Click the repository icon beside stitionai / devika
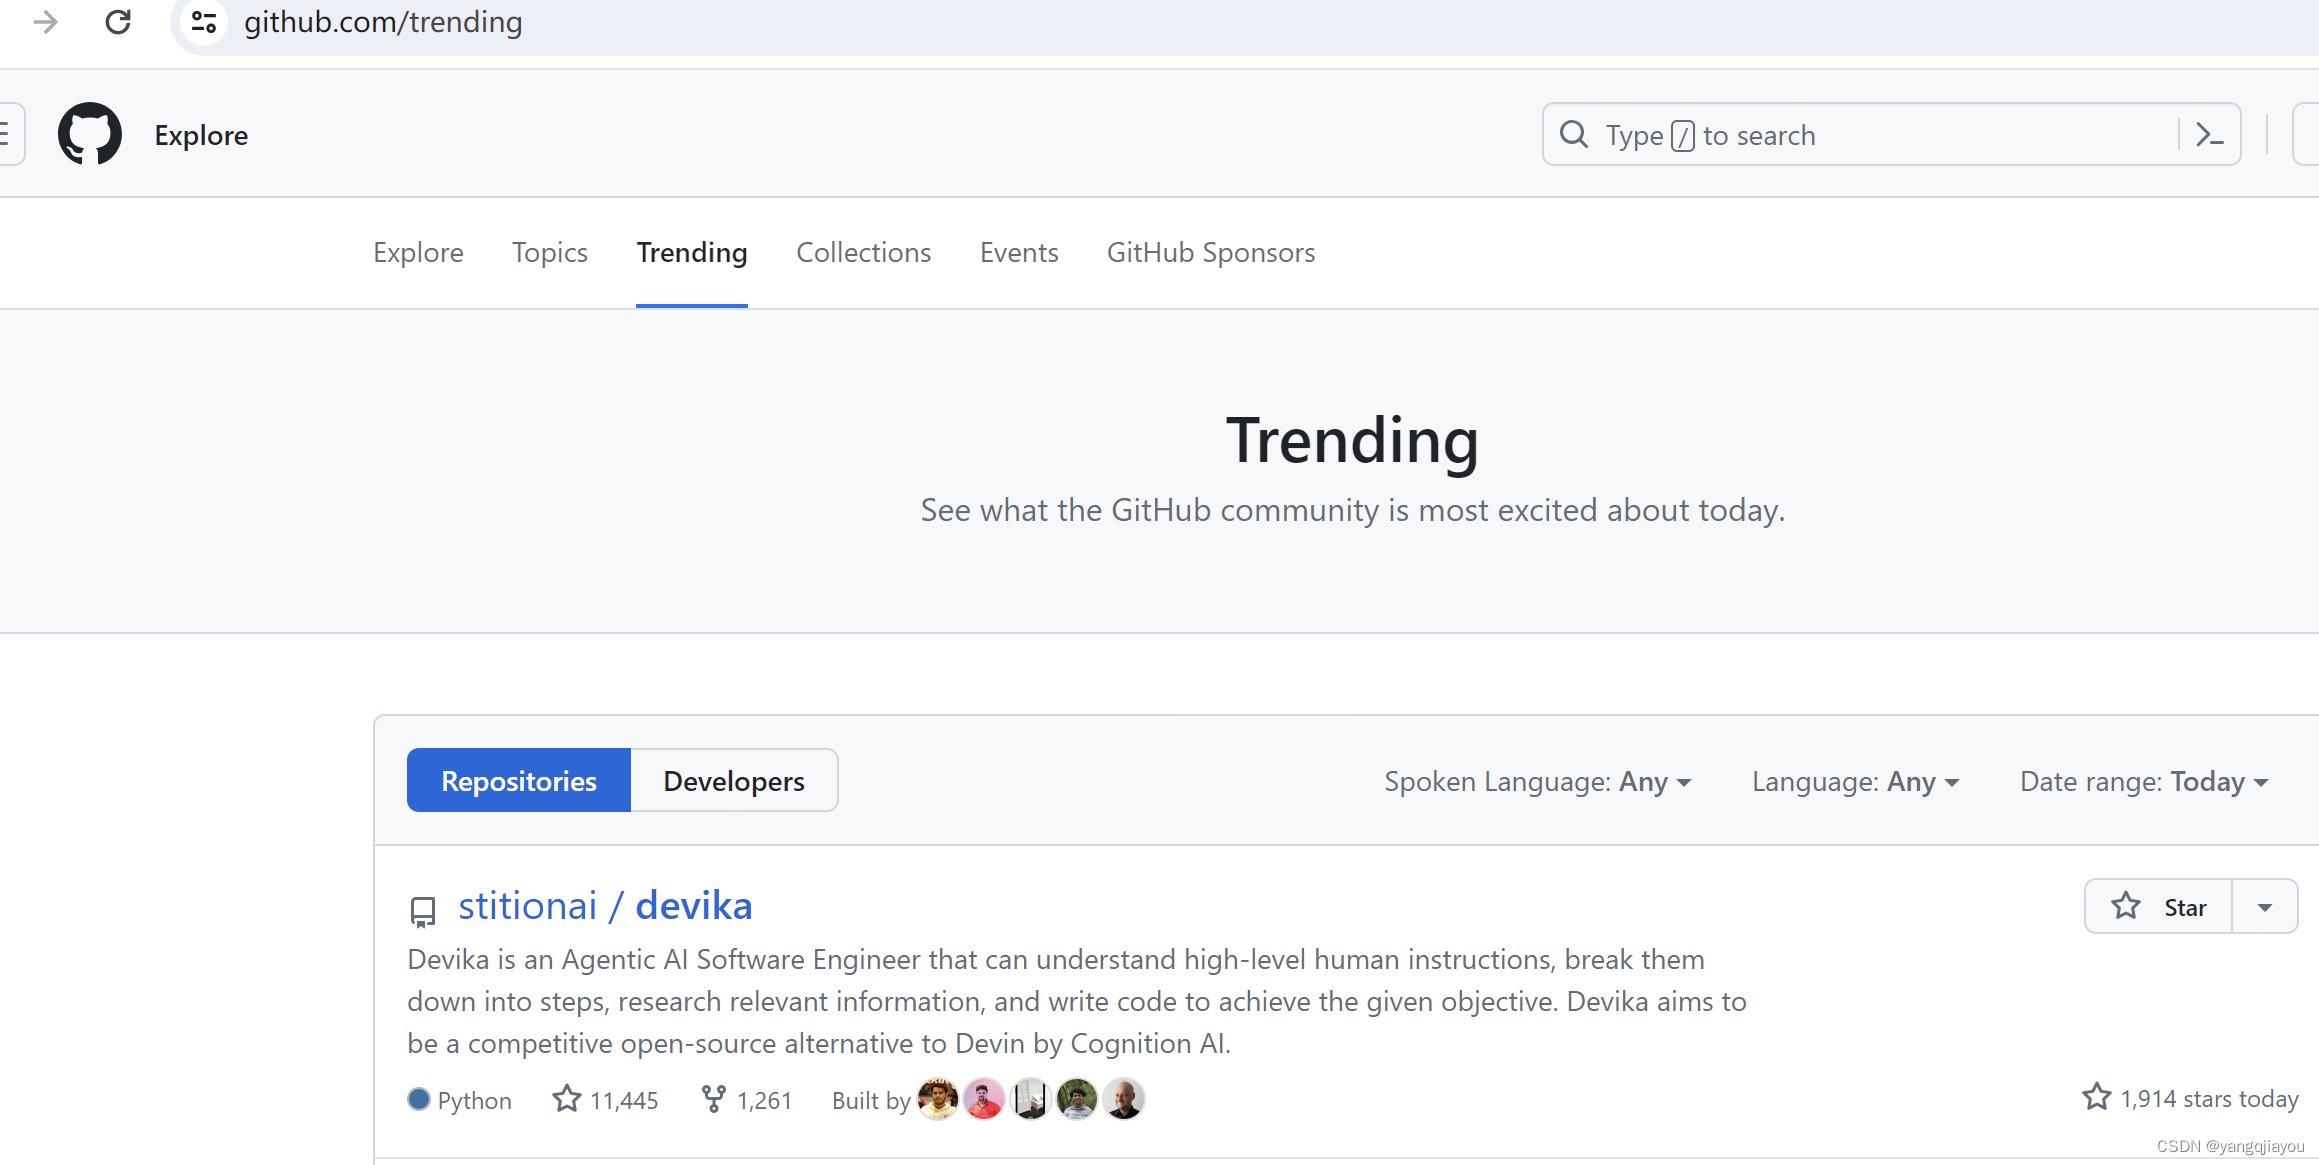The height and width of the screenshot is (1165, 2319). click(x=423, y=911)
